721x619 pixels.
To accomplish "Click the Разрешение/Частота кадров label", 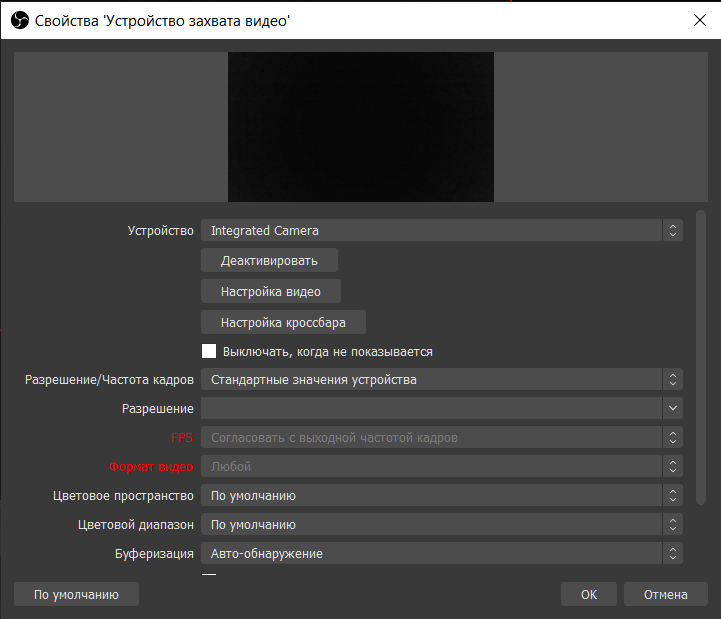I will (x=109, y=380).
